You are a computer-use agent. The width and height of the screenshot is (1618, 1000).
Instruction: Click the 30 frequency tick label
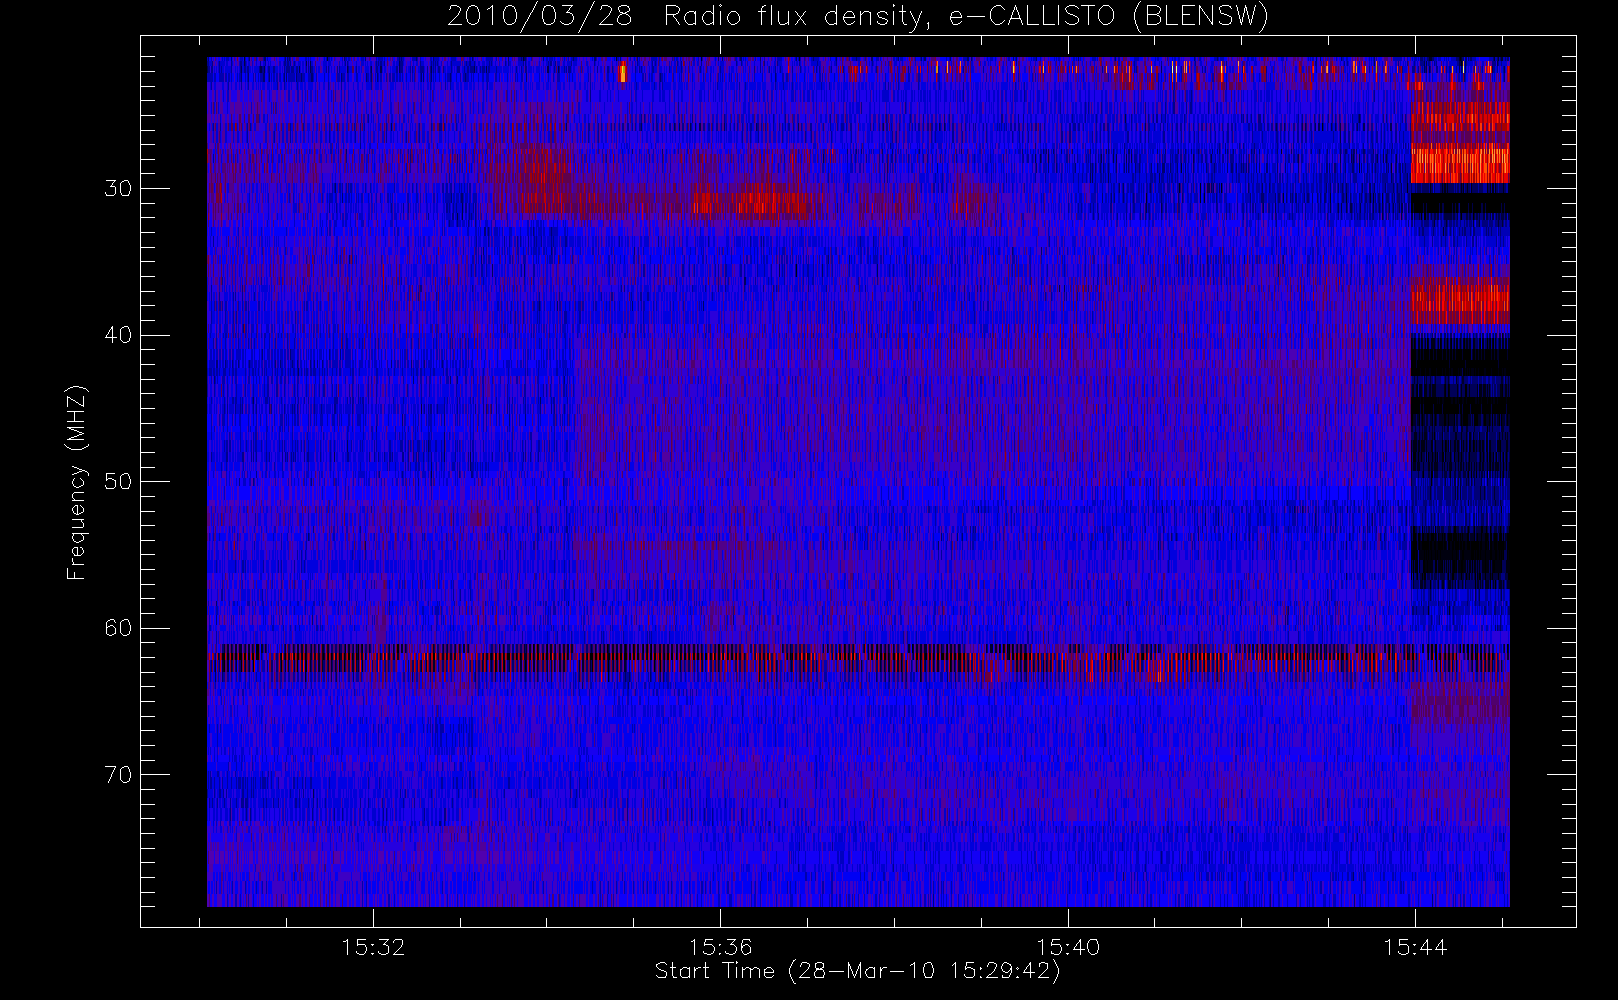coord(118,188)
